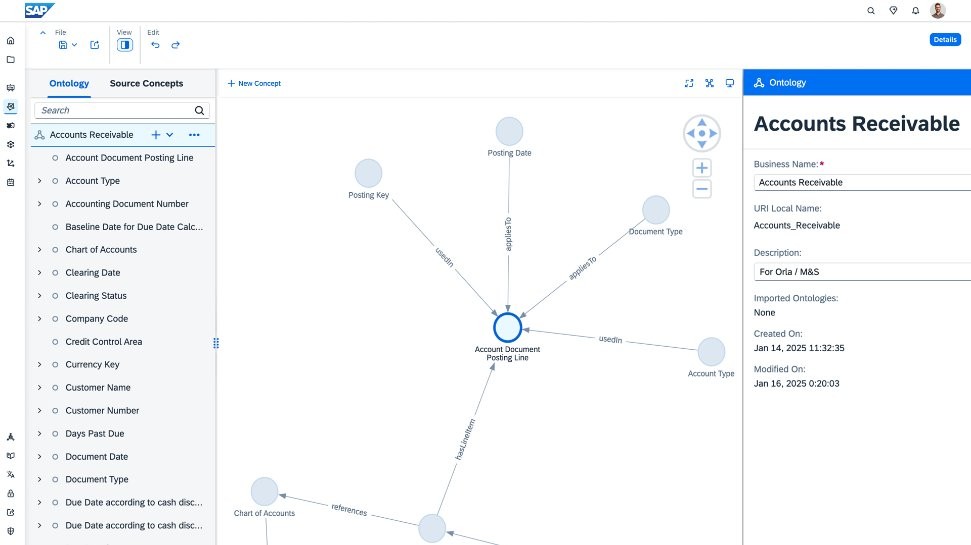
Task: Open the Save dropdown arrow
Action: (75, 45)
